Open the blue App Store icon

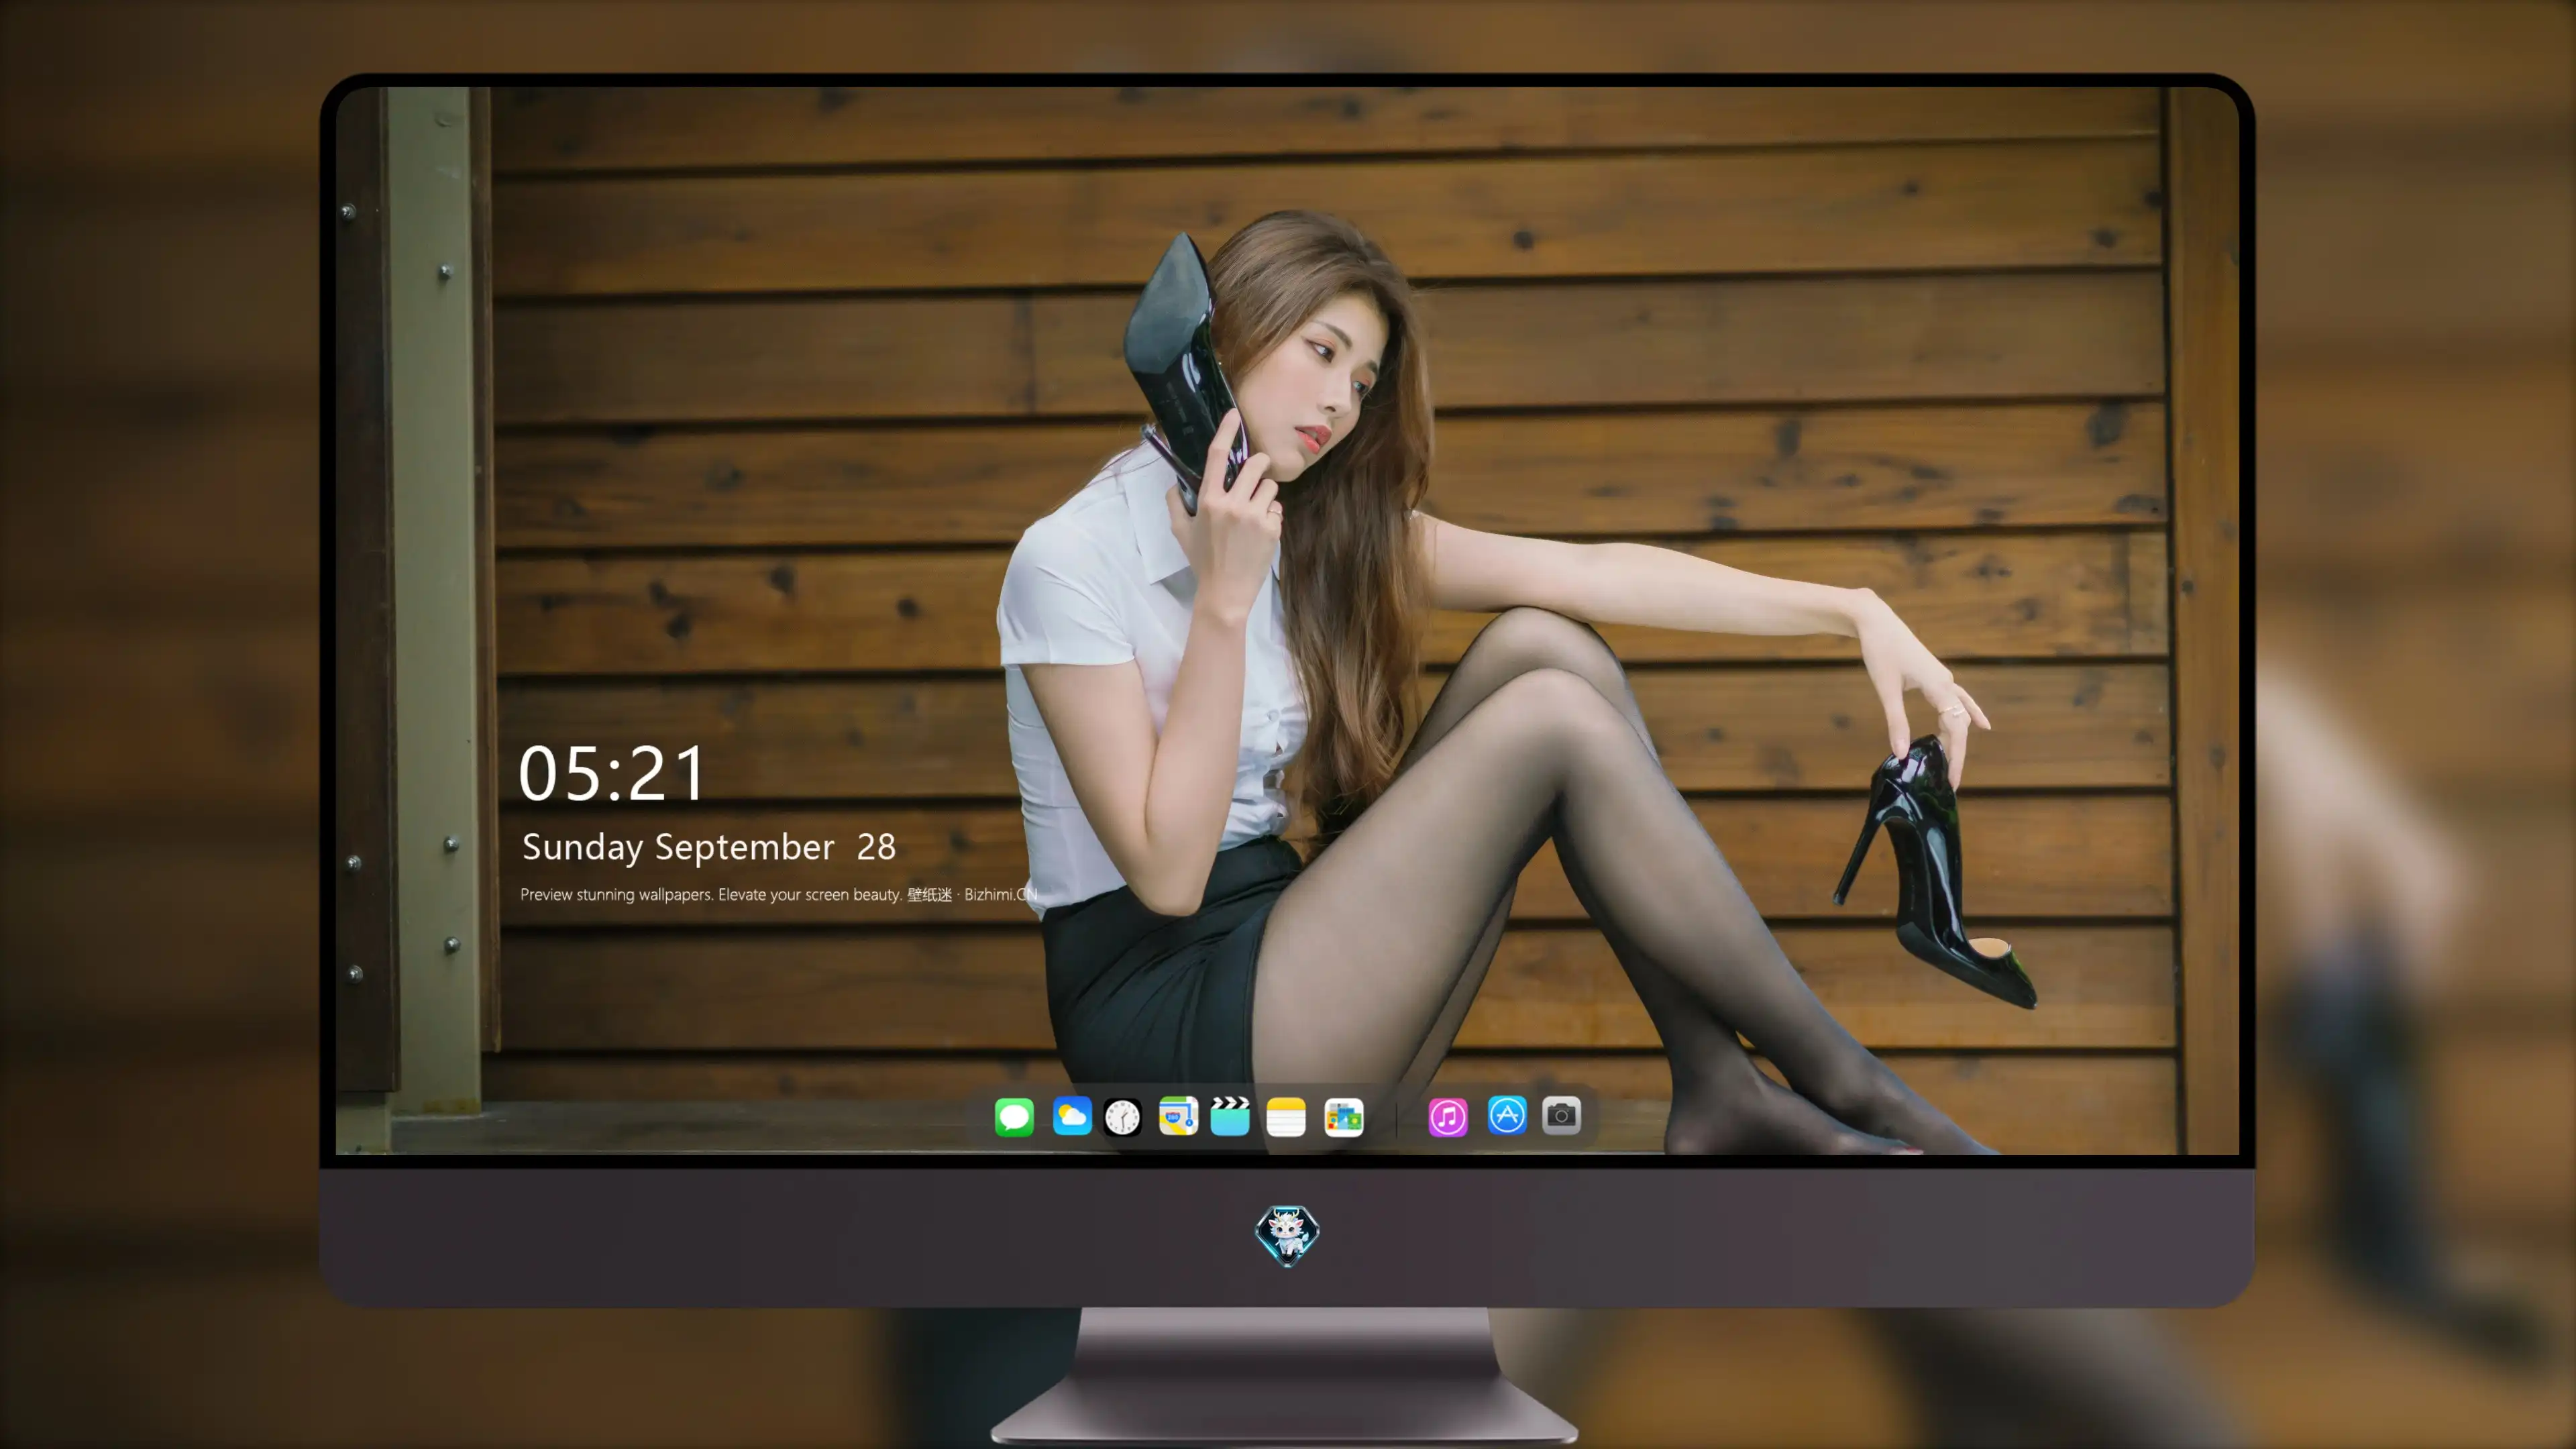pyautogui.click(x=1507, y=1115)
